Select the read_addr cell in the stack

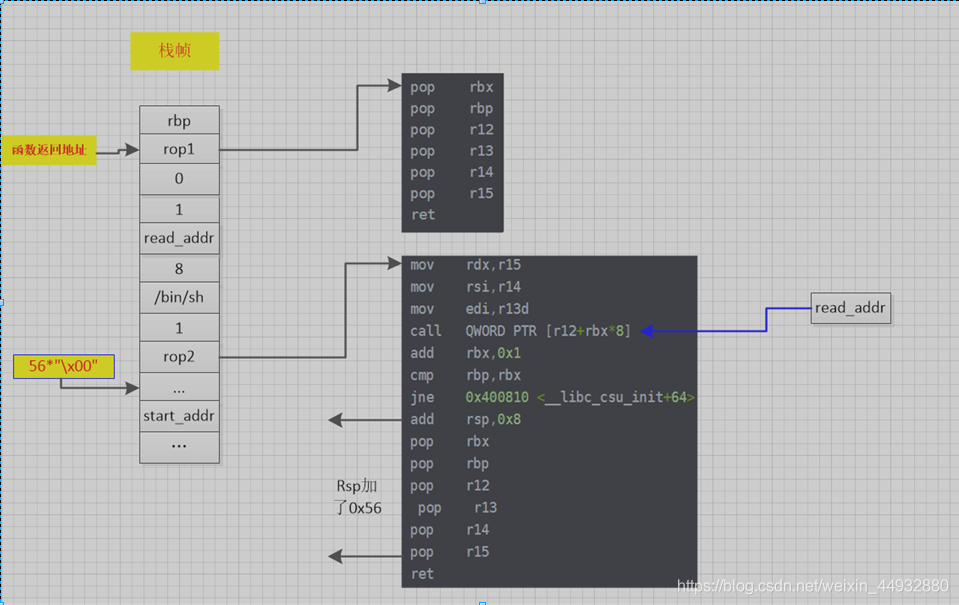coord(179,238)
